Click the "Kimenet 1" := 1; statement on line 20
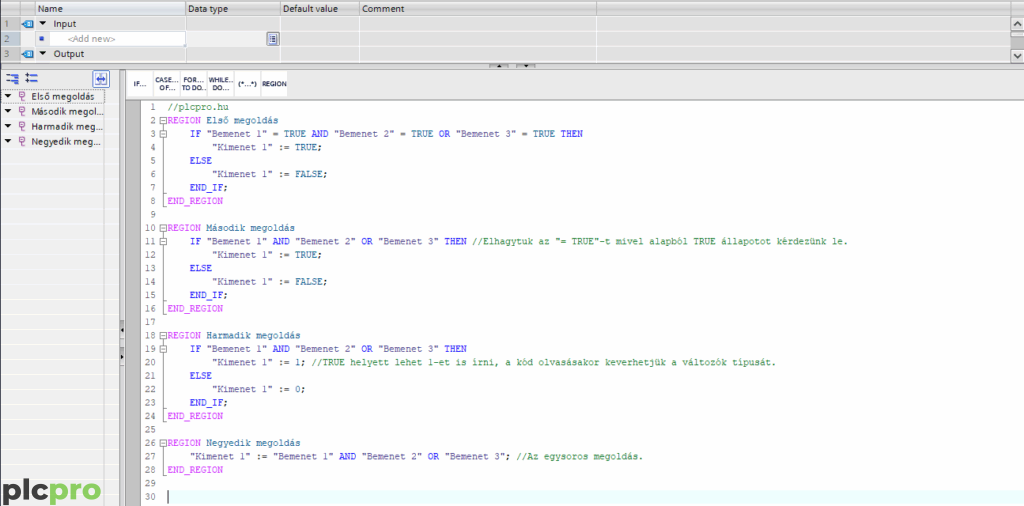Image resolution: width=1024 pixels, height=506 pixels. (x=259, y=362)
